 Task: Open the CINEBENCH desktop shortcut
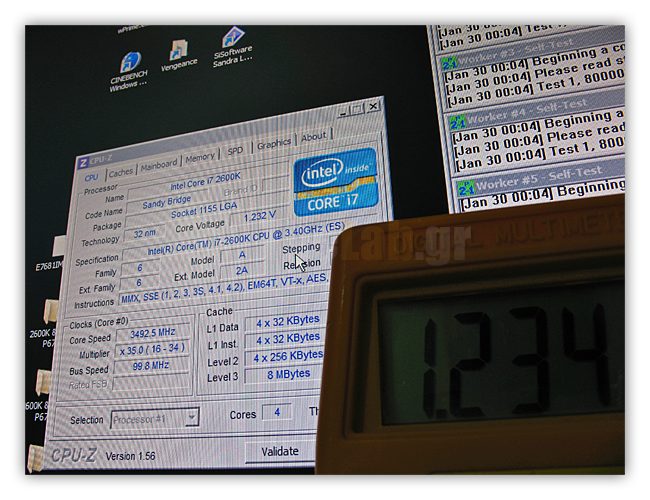coord(130,63)
